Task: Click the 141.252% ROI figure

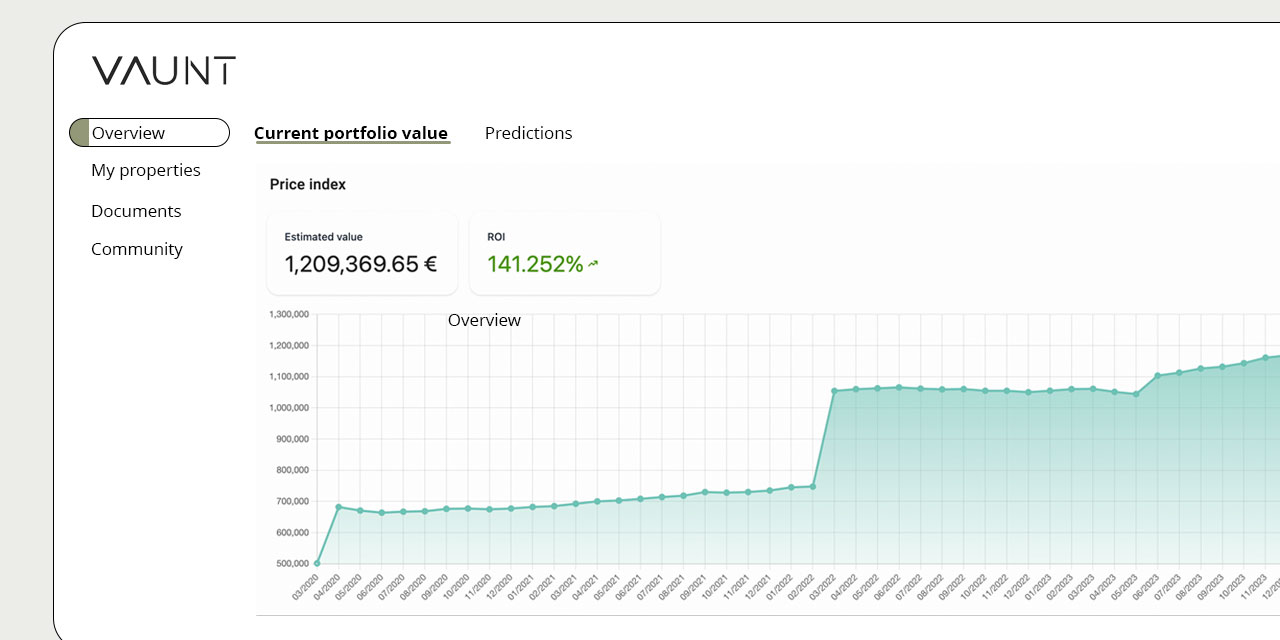Action: [x=535, y=264]
